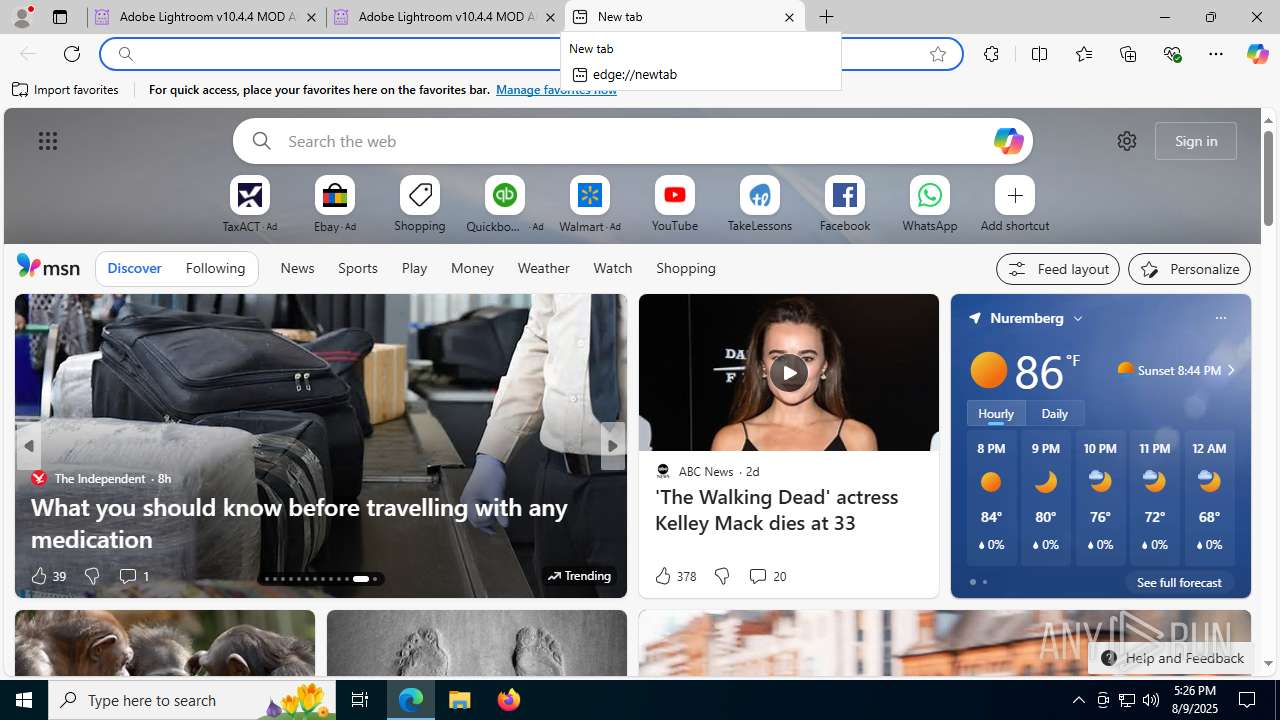Open the Ebay shortcut tile
Screen dimensions: 1280x720
coord(335,204)
